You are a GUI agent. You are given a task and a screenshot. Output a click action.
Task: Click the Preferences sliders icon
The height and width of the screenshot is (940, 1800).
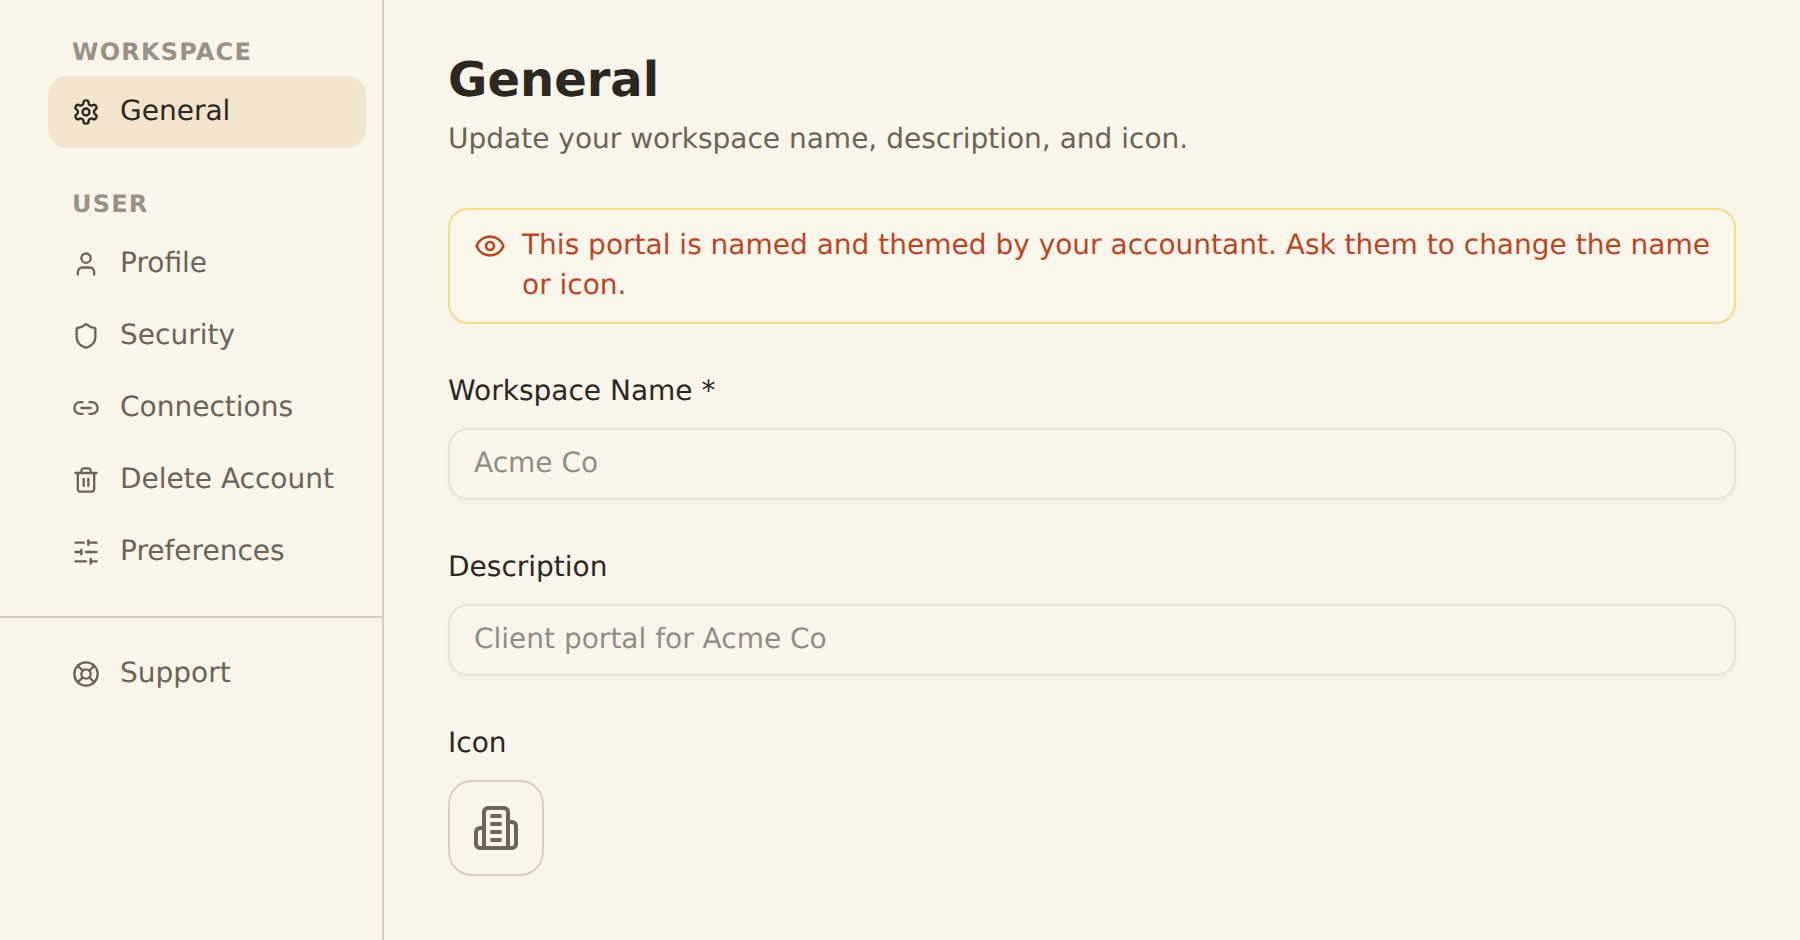tap(86, 552)
